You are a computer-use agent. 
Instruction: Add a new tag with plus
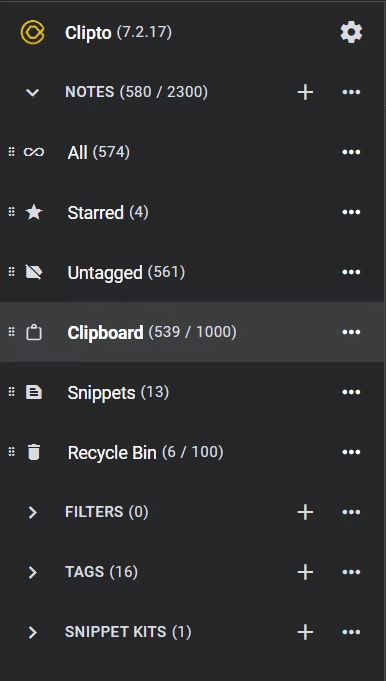tap(305, 572)
